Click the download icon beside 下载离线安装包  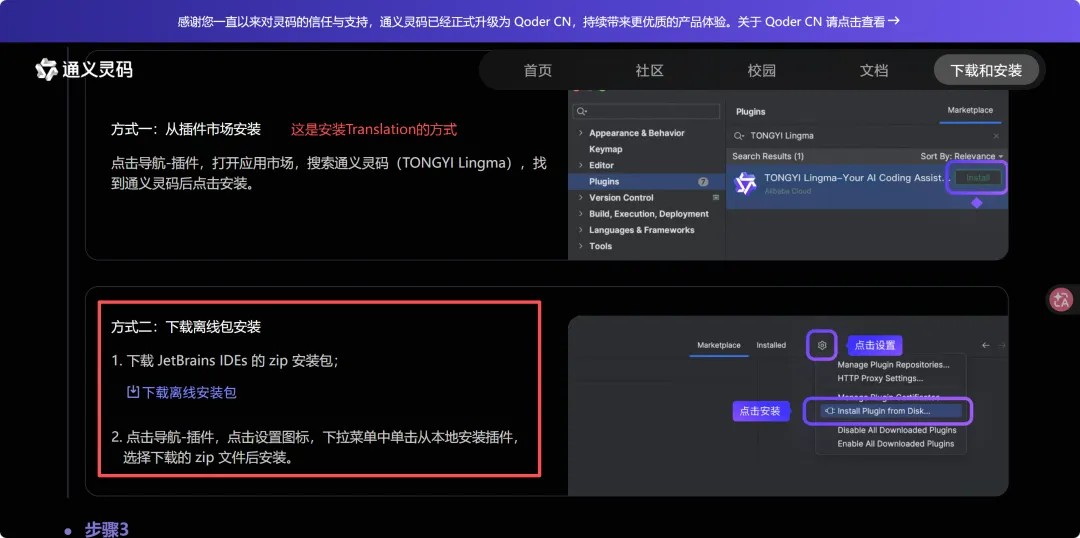tap(133, 392)
